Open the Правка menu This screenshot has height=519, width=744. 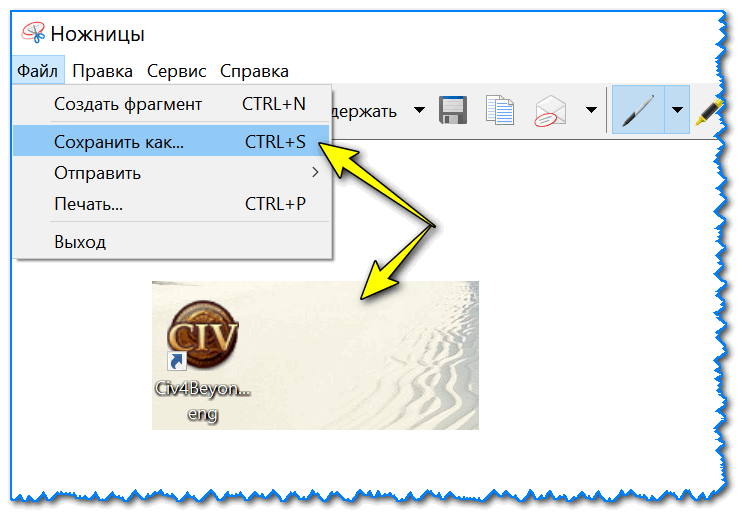click(102, 71)
